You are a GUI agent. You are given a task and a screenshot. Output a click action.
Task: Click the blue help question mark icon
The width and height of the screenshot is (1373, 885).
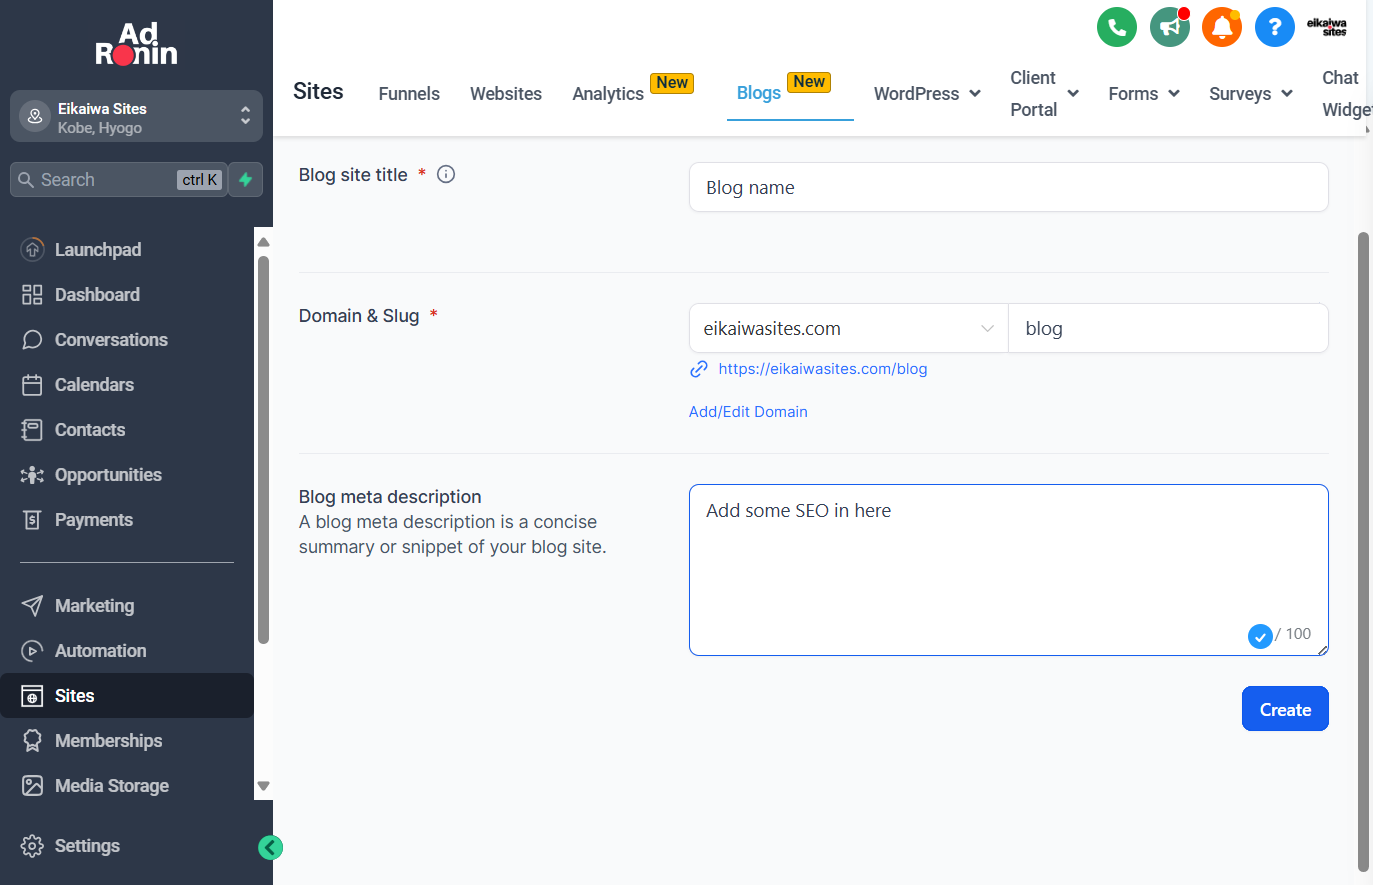1275,27
